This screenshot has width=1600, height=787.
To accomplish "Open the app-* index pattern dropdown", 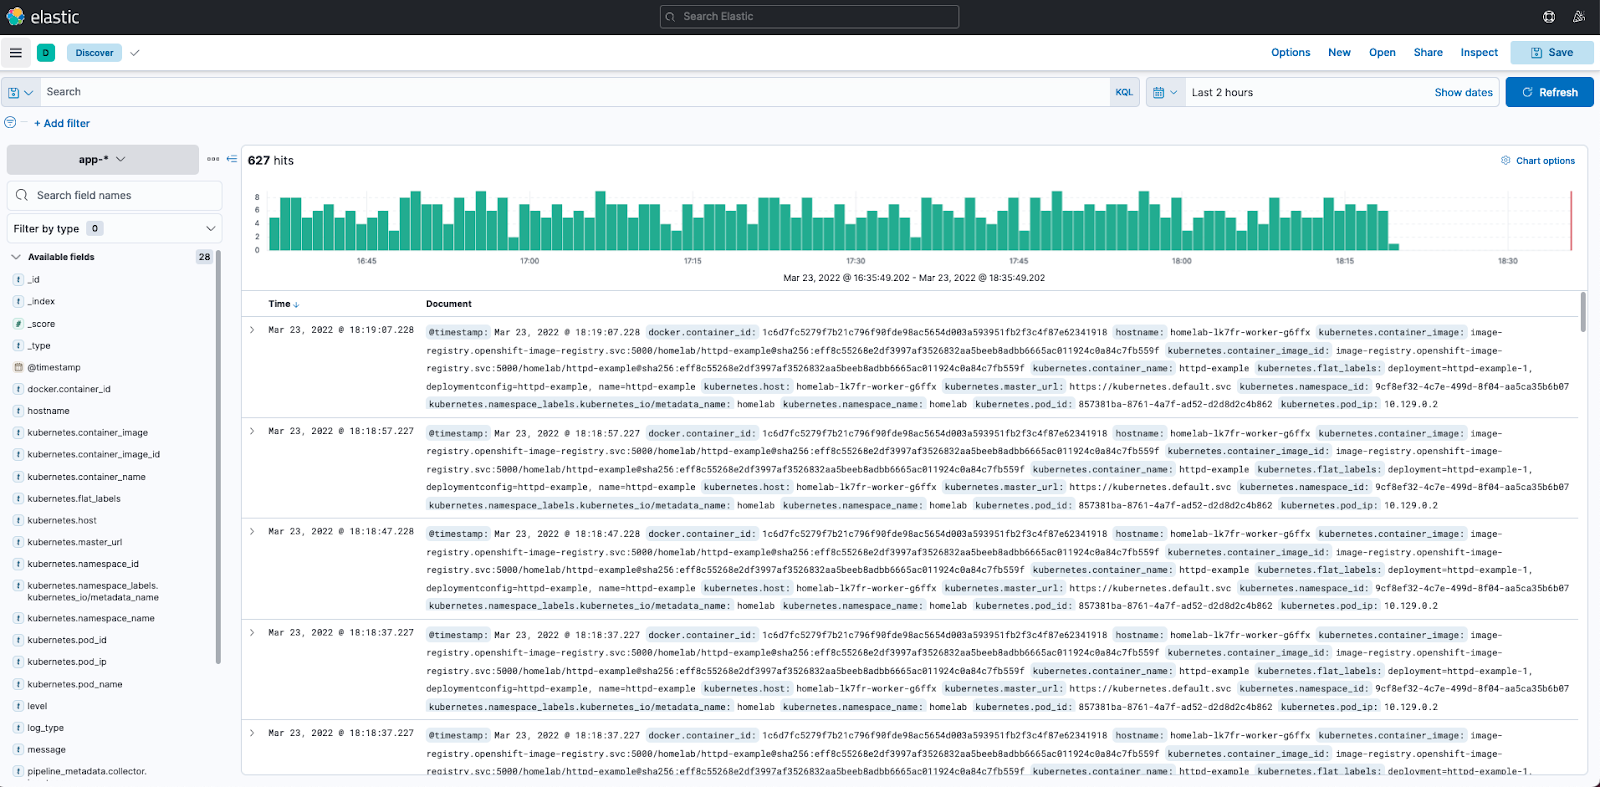I will 103,160.
